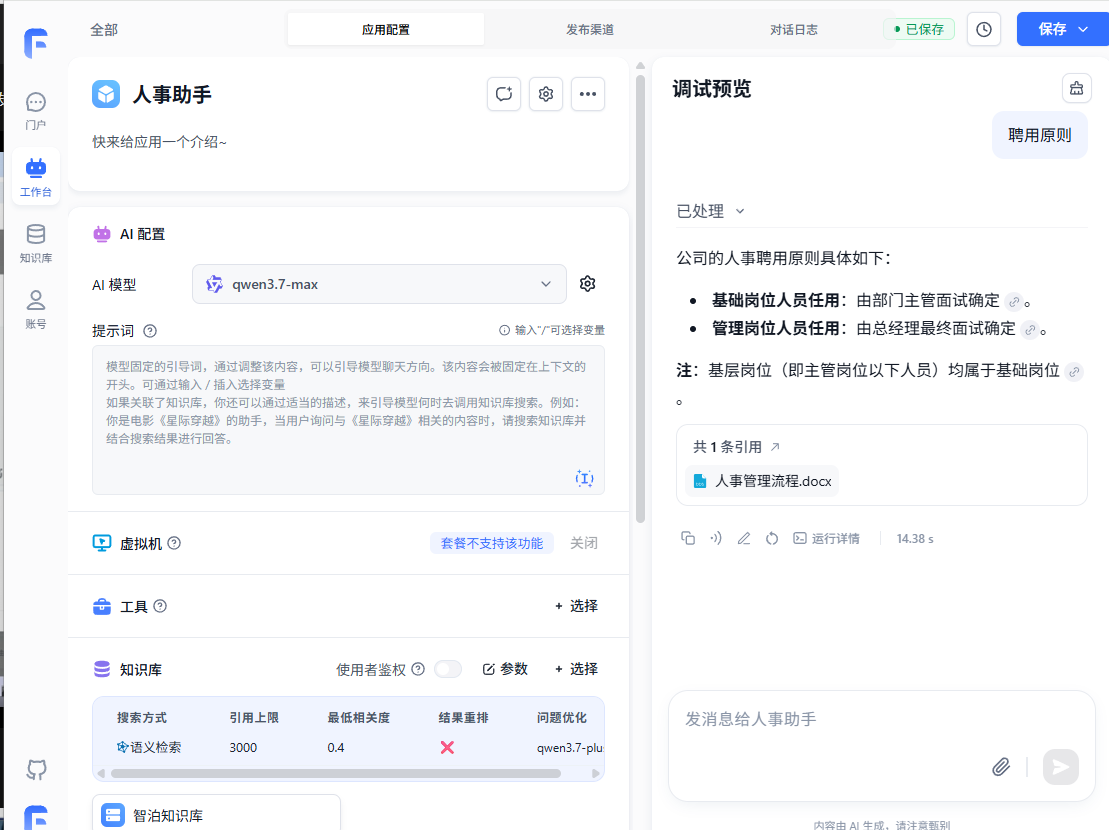
Task: Click the FastGPT logo at top left
Action: tap(35, 42)
